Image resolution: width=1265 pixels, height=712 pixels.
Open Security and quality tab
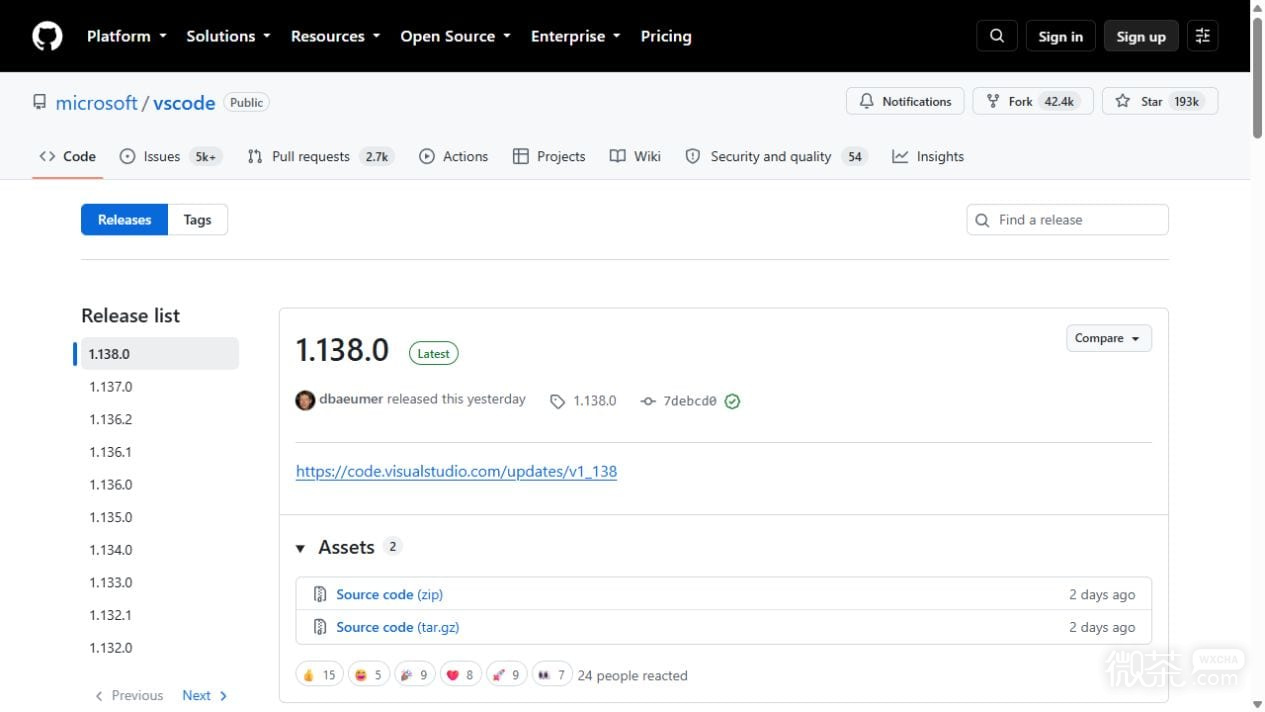776,156
